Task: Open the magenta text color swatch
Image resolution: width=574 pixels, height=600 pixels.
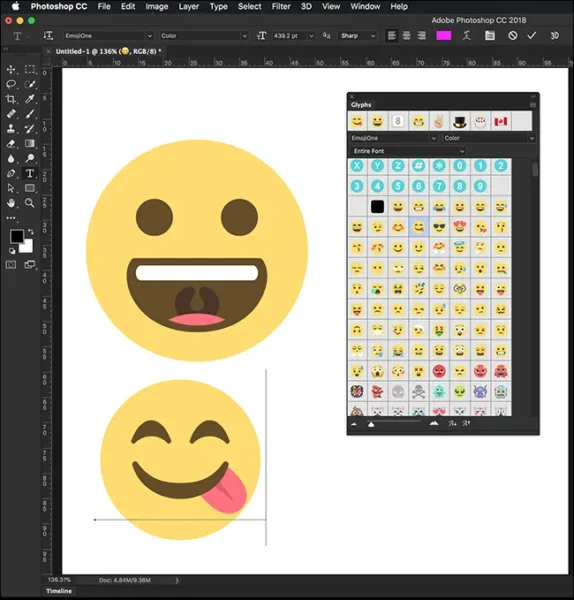Action: [444, 36]
